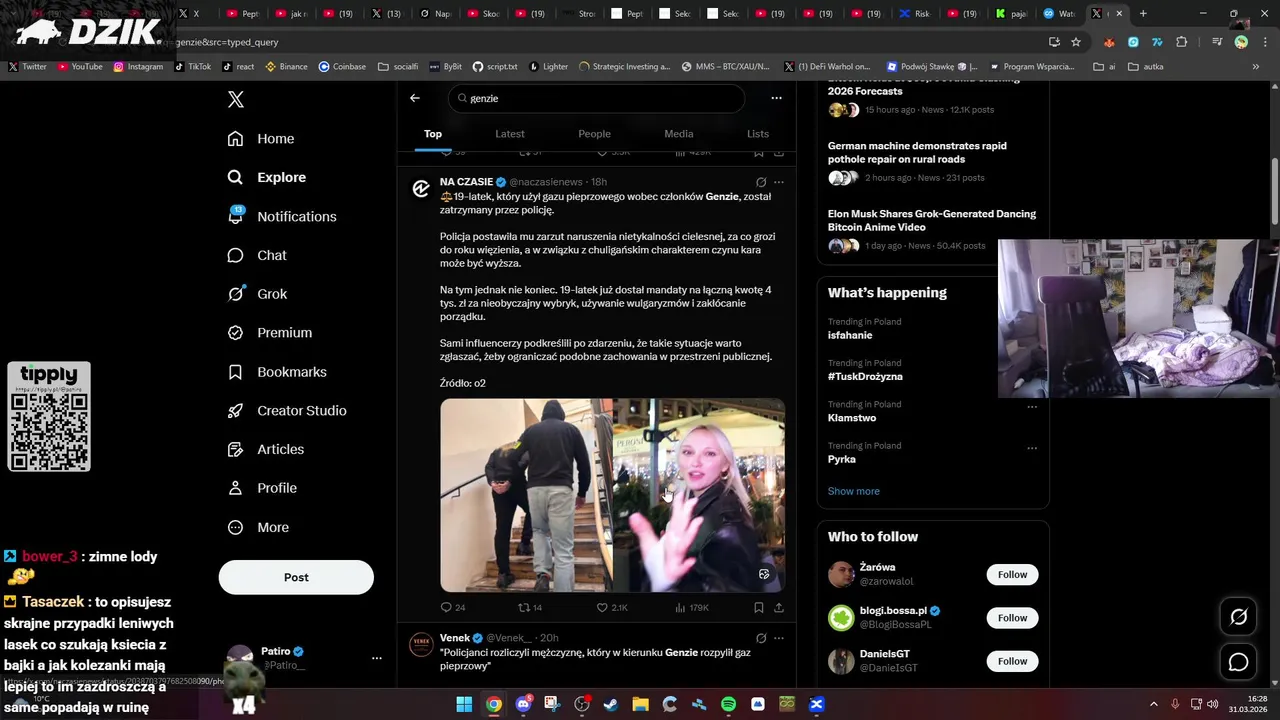Viewport: 1280px width, 720px height.
Task: Open NA CZASIE profile avatar
Action: 421,189
